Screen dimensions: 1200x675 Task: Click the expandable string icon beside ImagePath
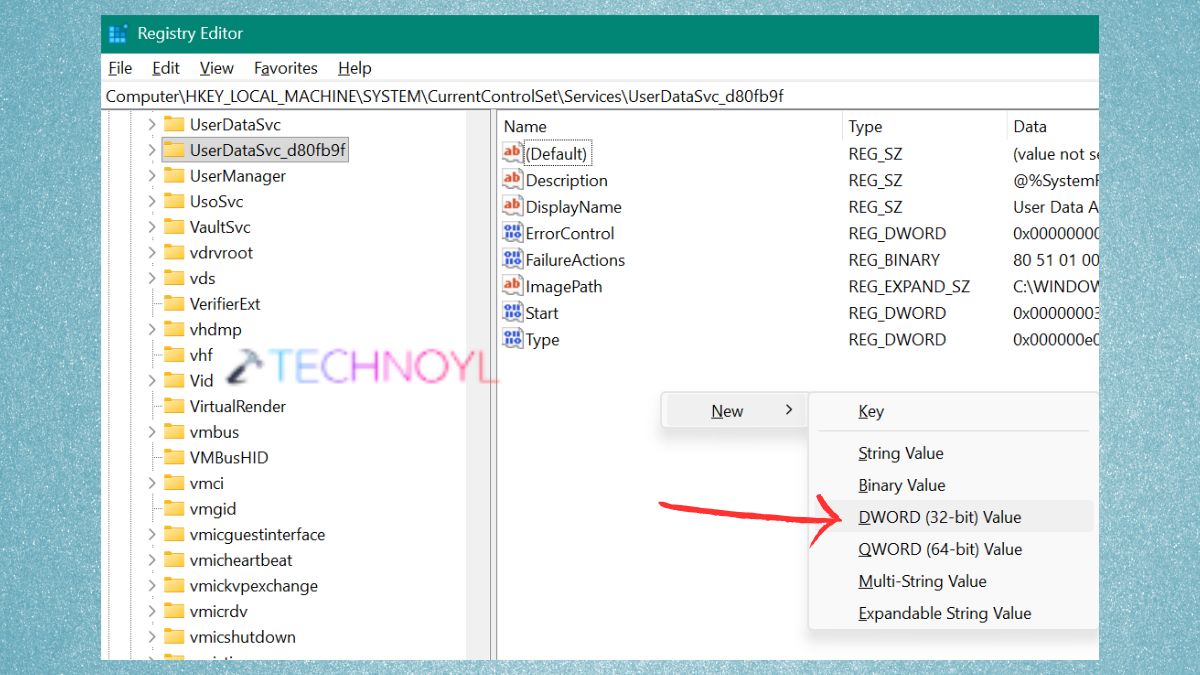coord(513,286)
